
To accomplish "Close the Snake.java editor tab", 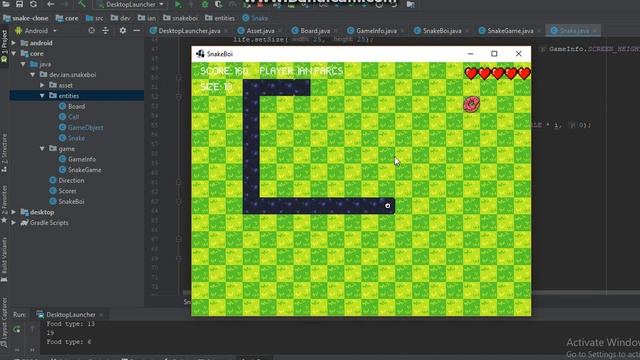I will tap(595, 31).
